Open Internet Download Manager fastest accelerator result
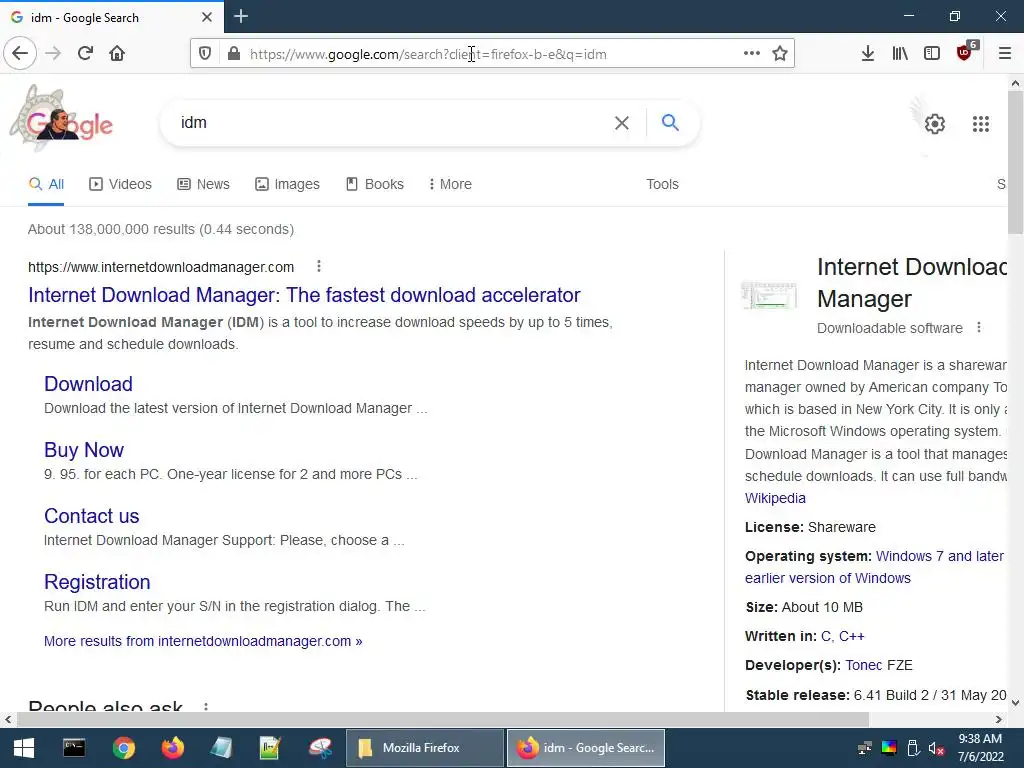This screenshot has width=1024, height=768. tap(304, 295)
